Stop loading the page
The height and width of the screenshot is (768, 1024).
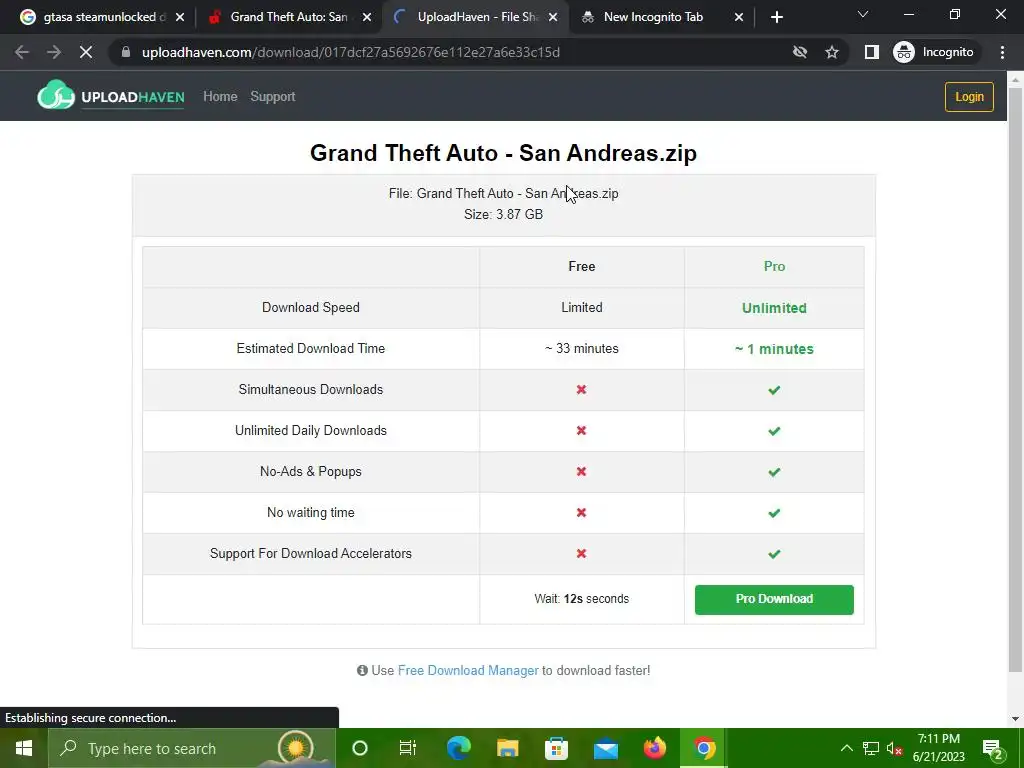[86, 52]
